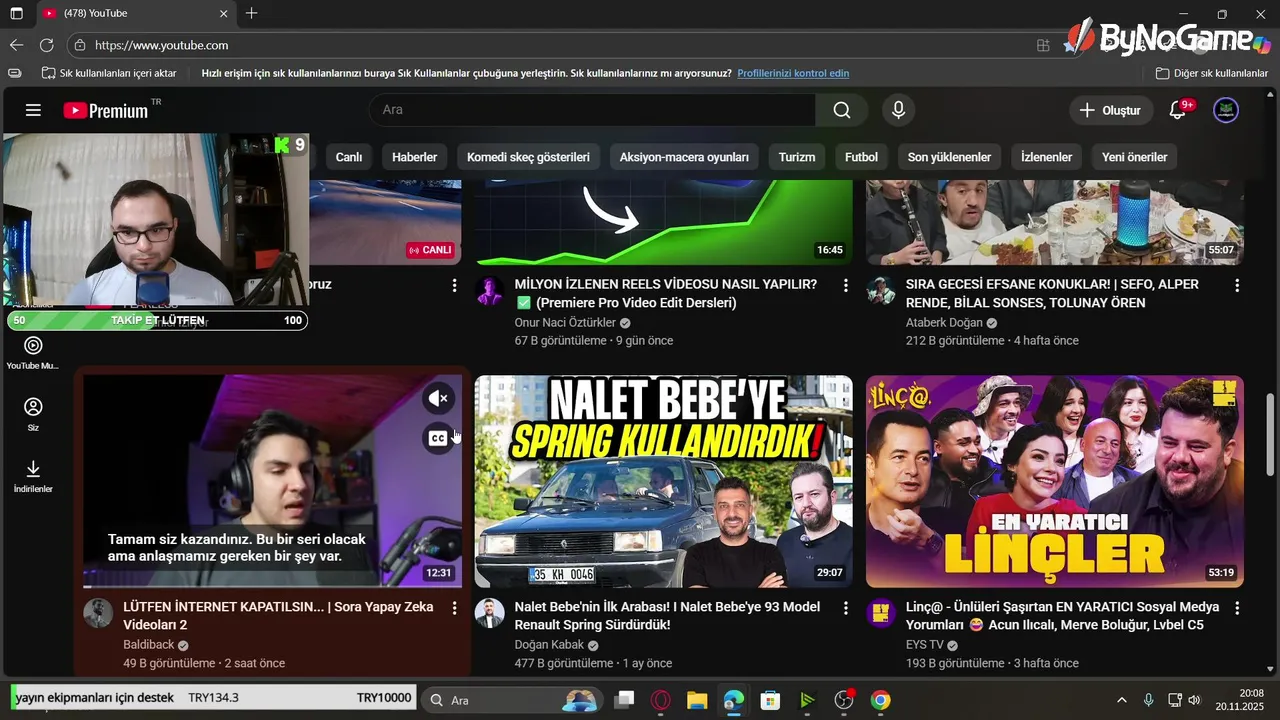The width and height of the screenshot is (1280, 720).
Task: Open MİLYON İZLENEN REELS video title
Action: pos(666,293)
